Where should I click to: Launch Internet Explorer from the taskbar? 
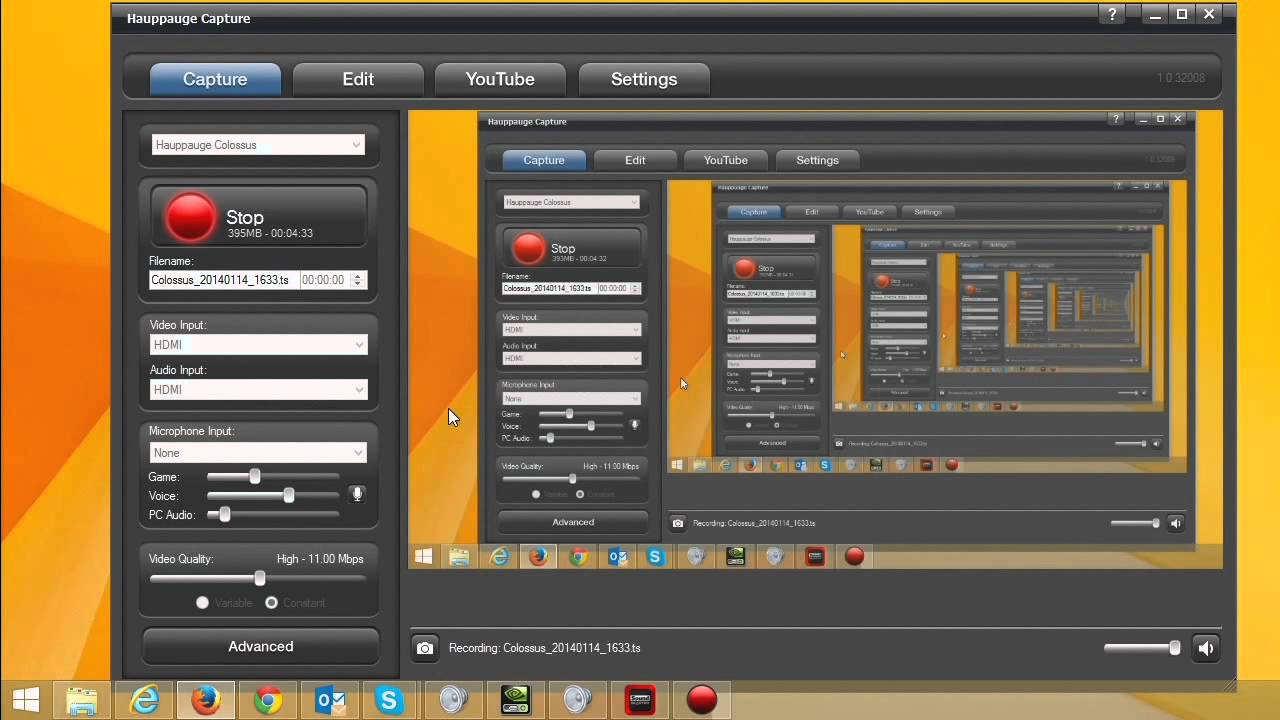145,701
